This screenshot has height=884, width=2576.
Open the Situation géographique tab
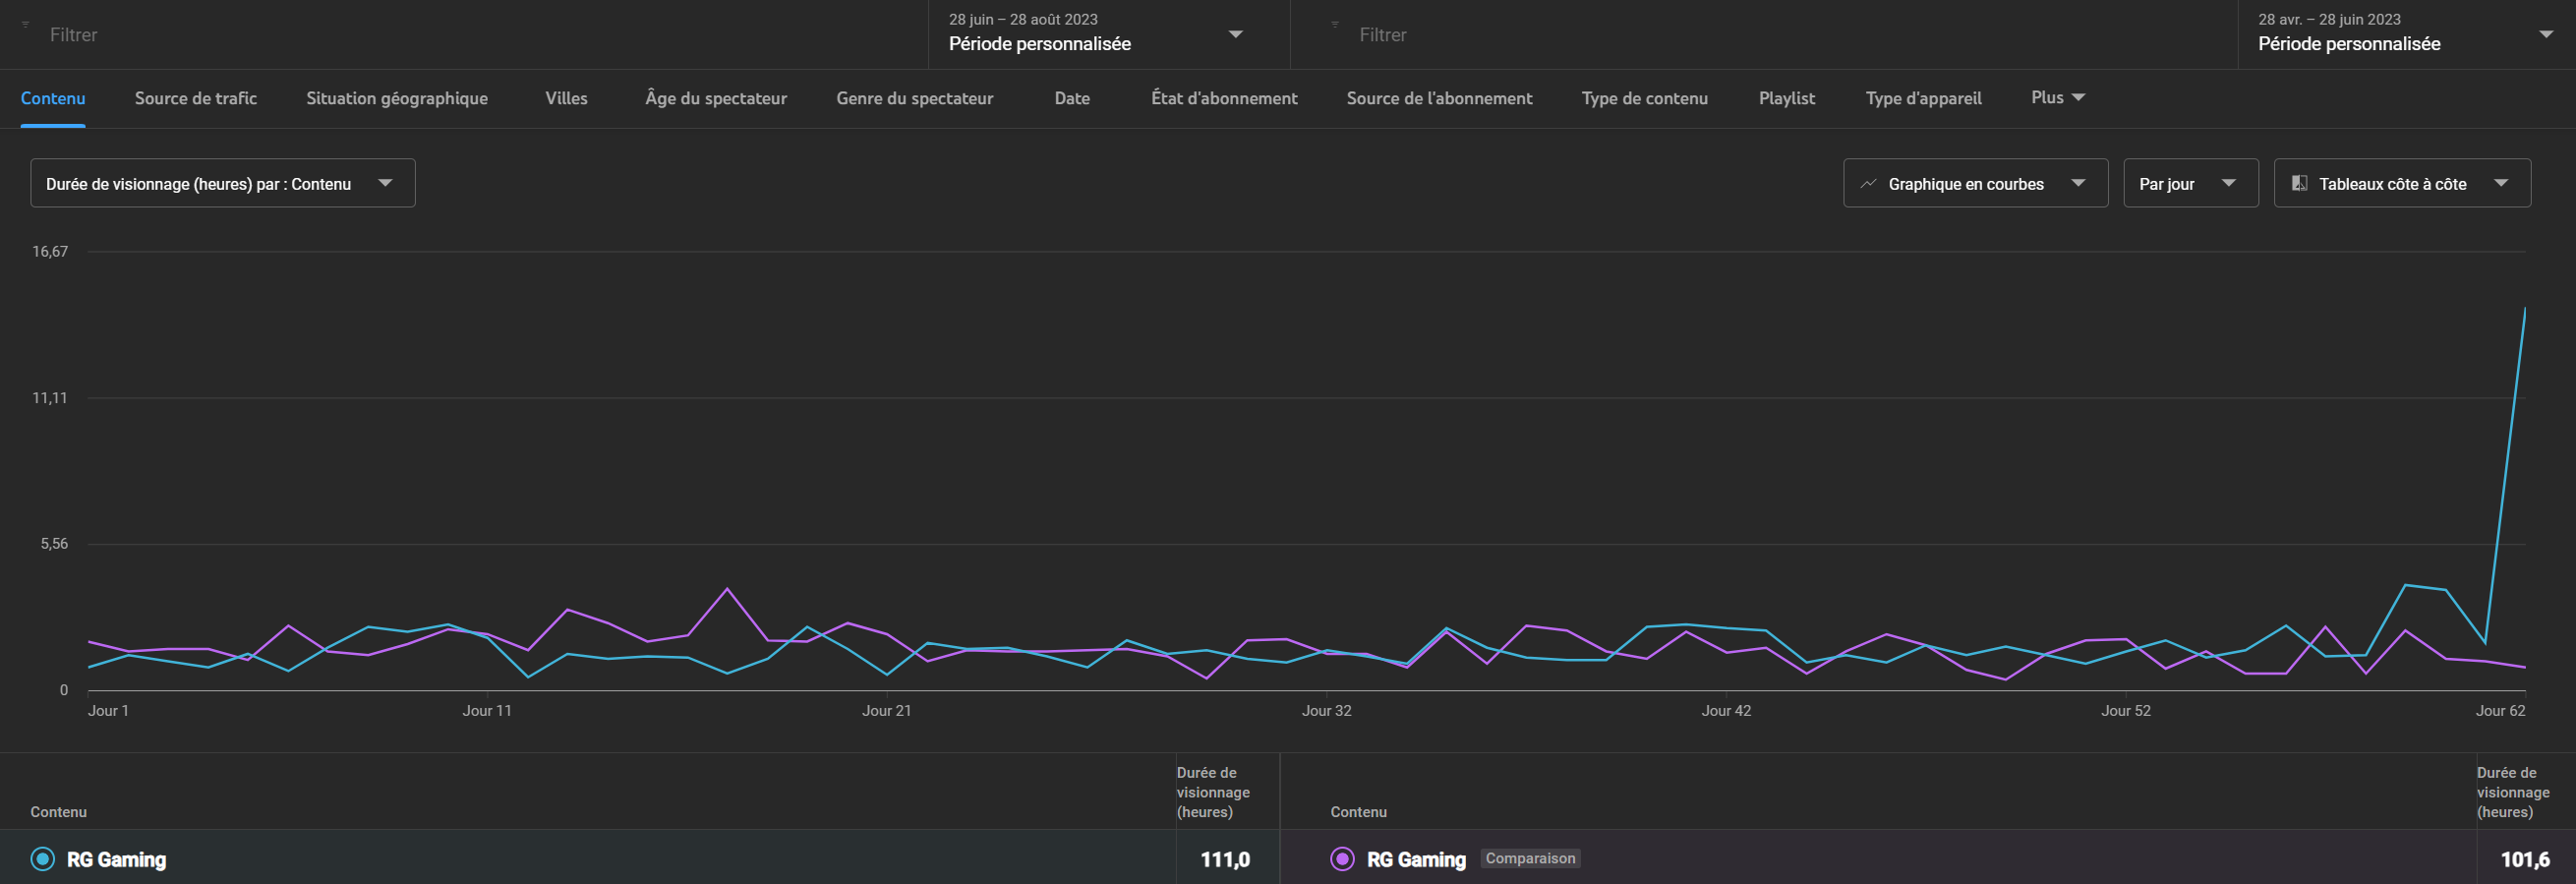[x=397, y=98]
